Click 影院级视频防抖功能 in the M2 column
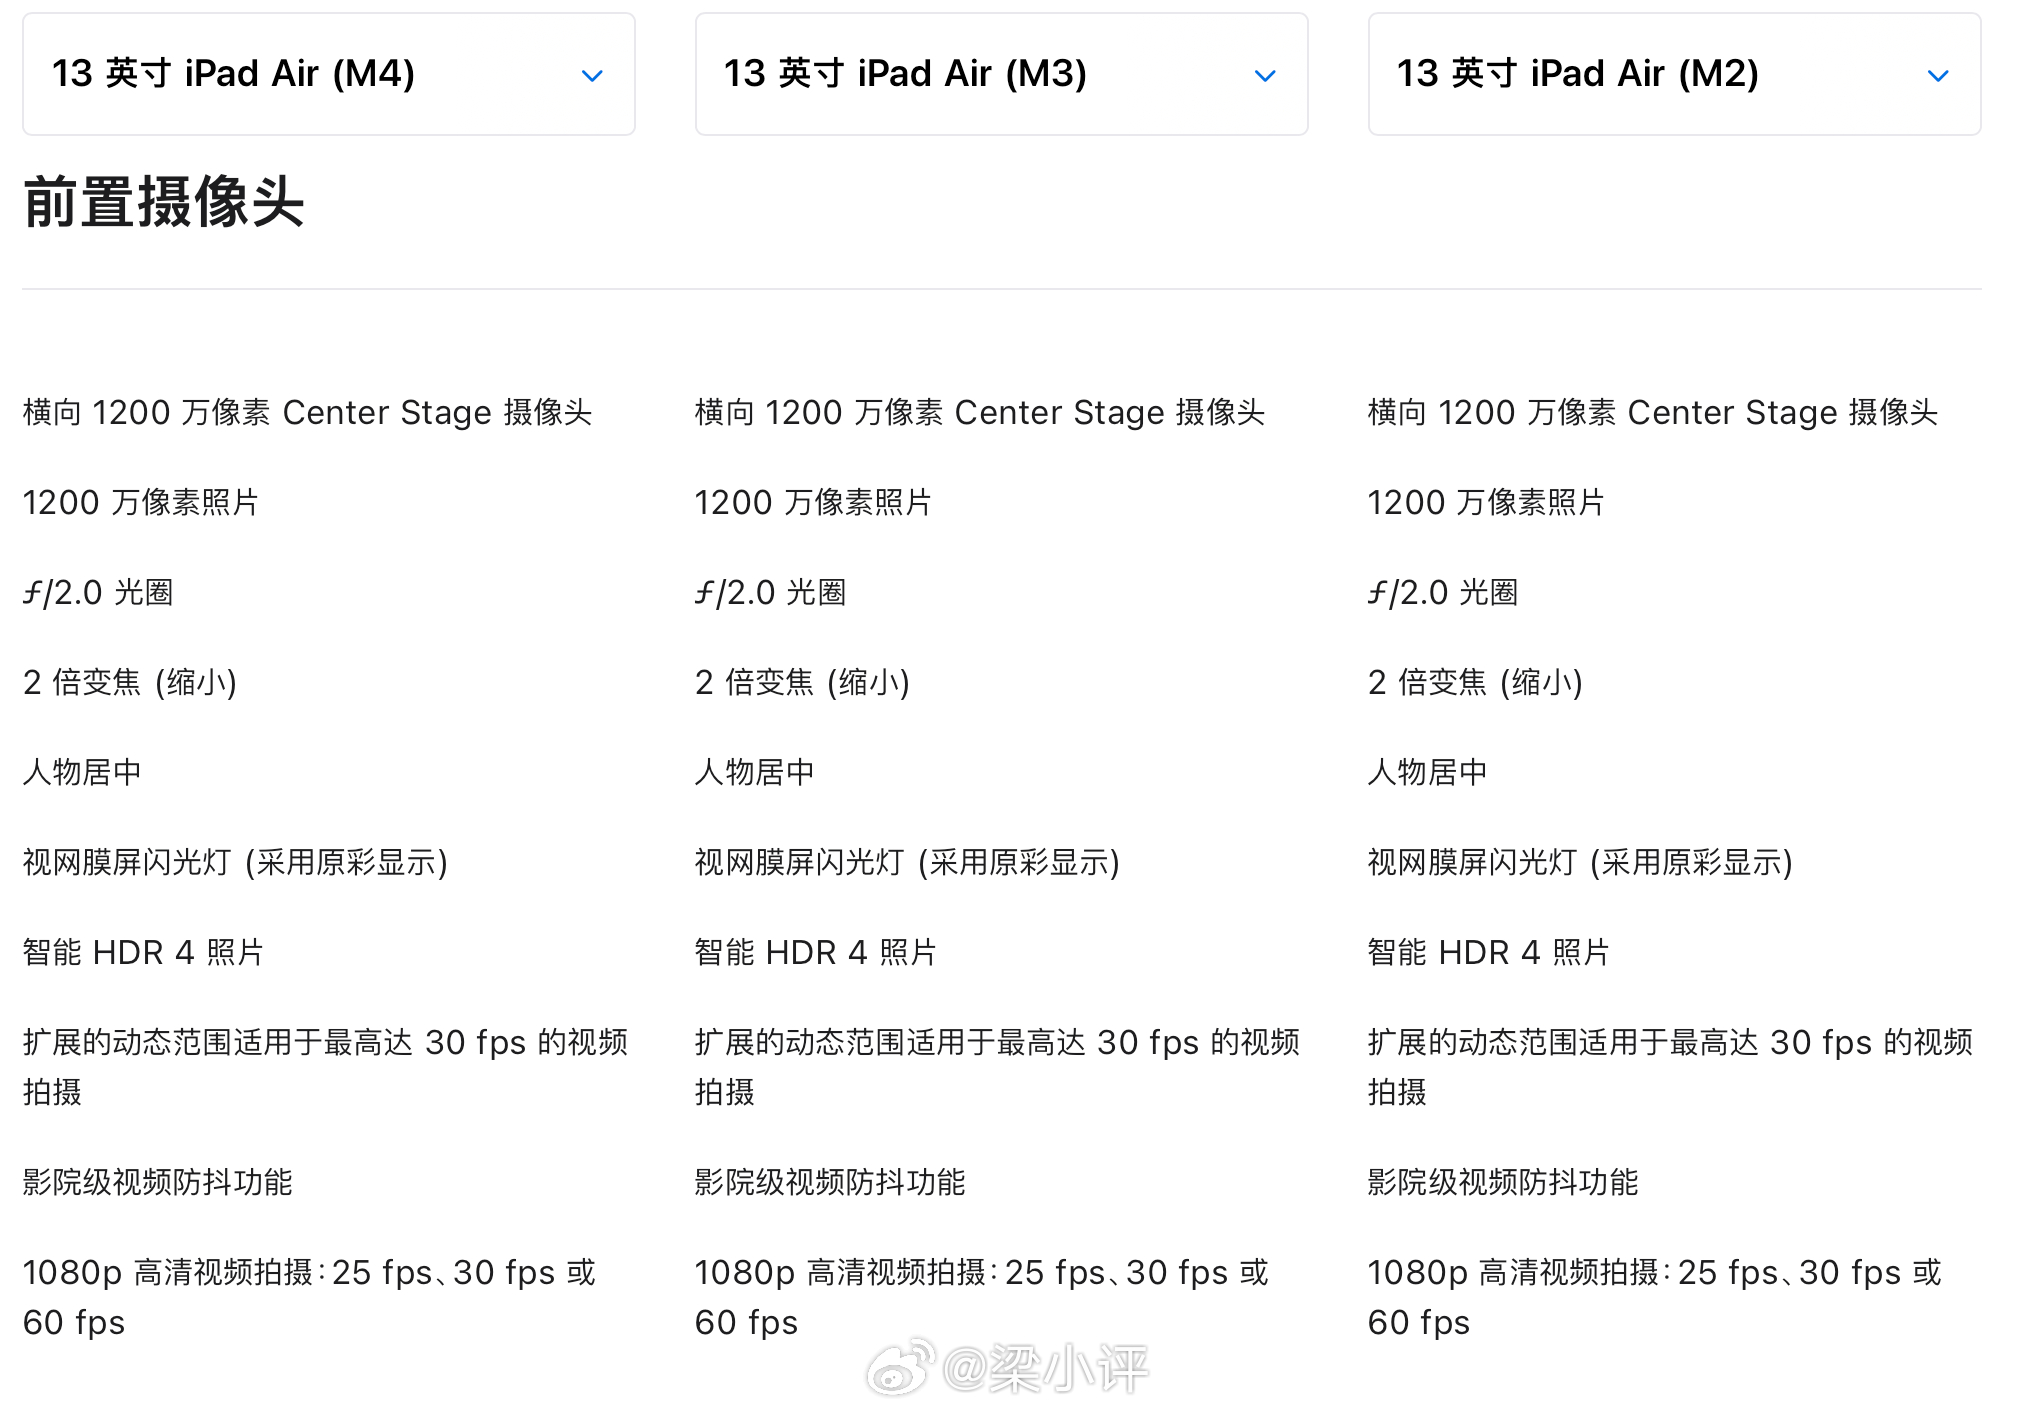Viewport: 2018px width, 1416px height. click(x=1502, y=1182)
